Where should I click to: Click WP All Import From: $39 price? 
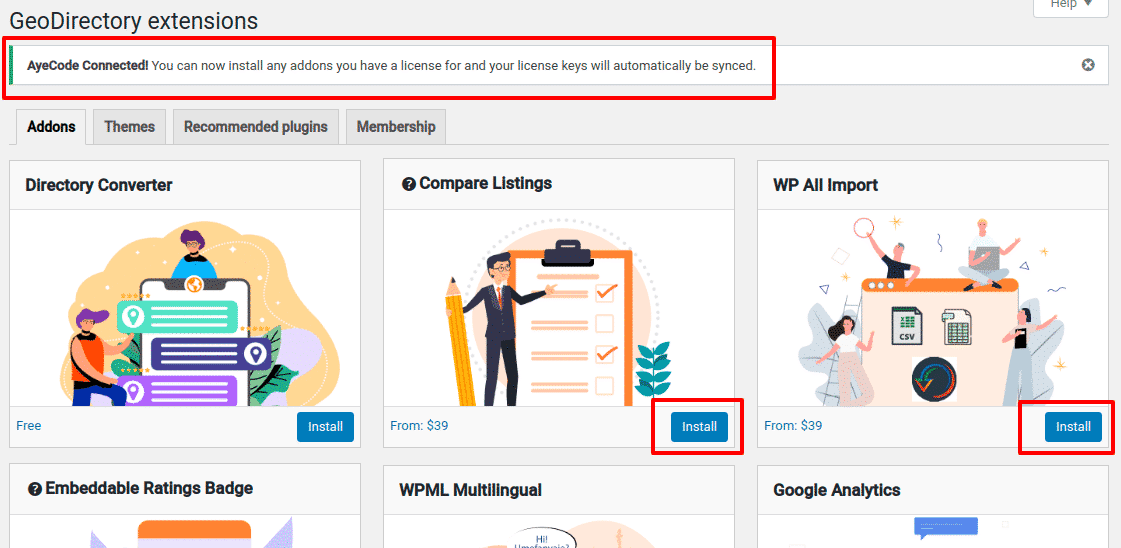(793, 426)
